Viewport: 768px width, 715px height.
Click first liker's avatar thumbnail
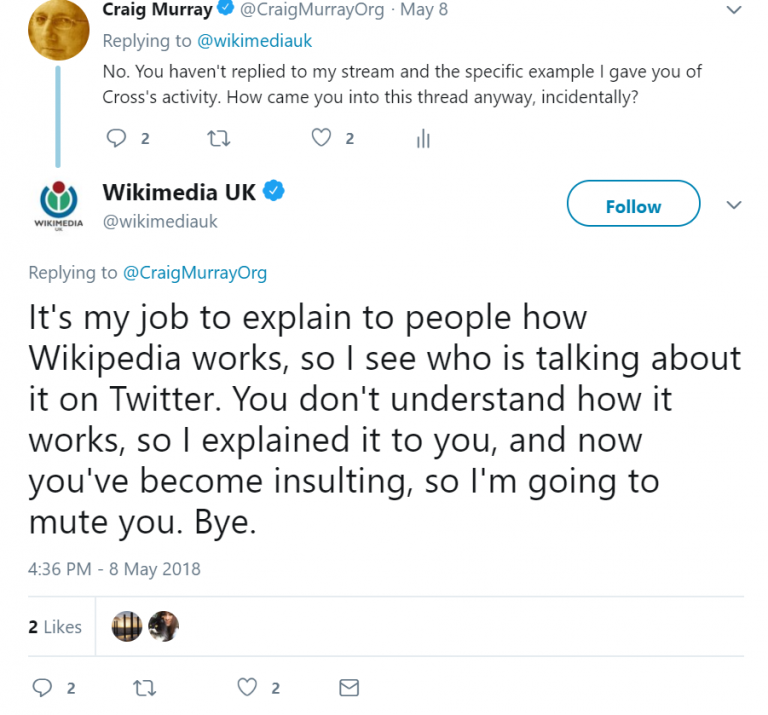127,627
